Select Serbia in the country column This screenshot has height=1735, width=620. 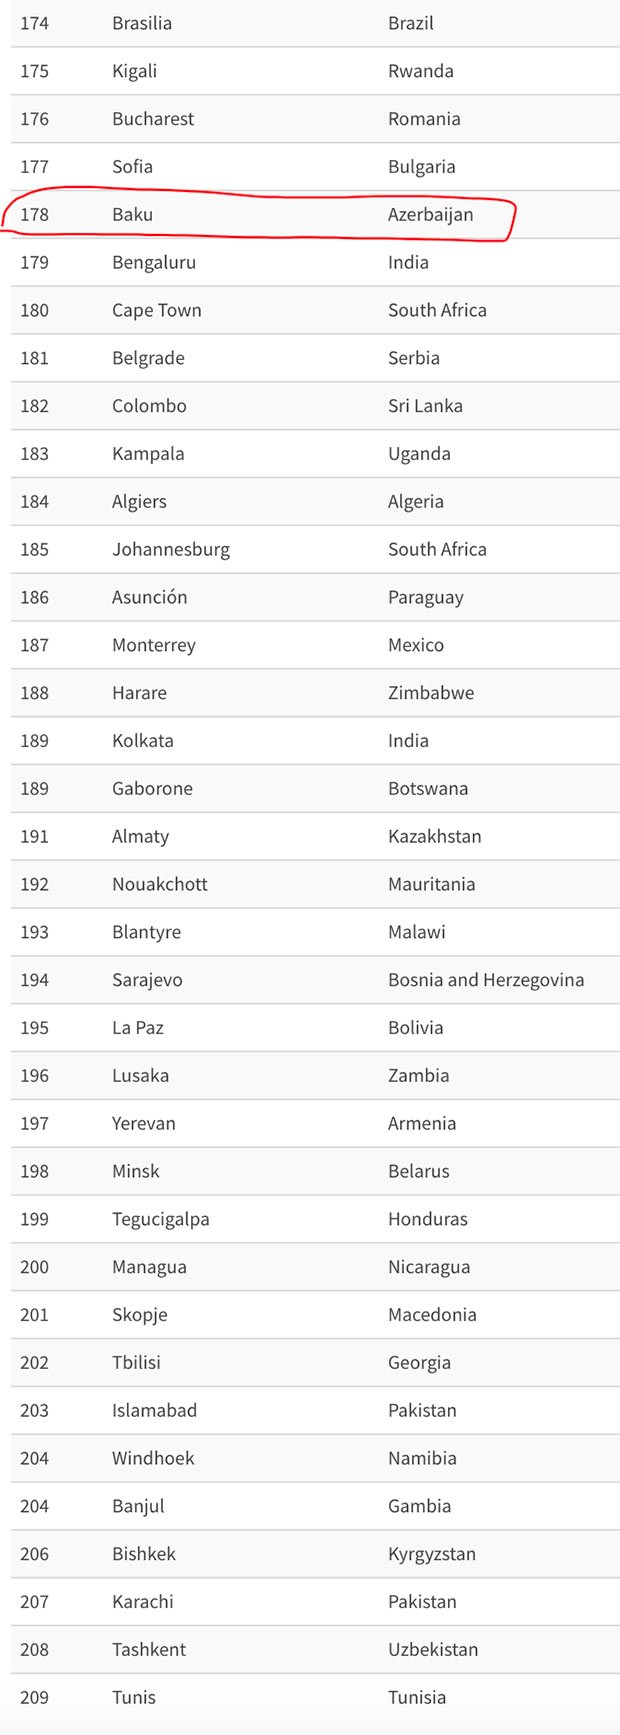click(414, 358)
